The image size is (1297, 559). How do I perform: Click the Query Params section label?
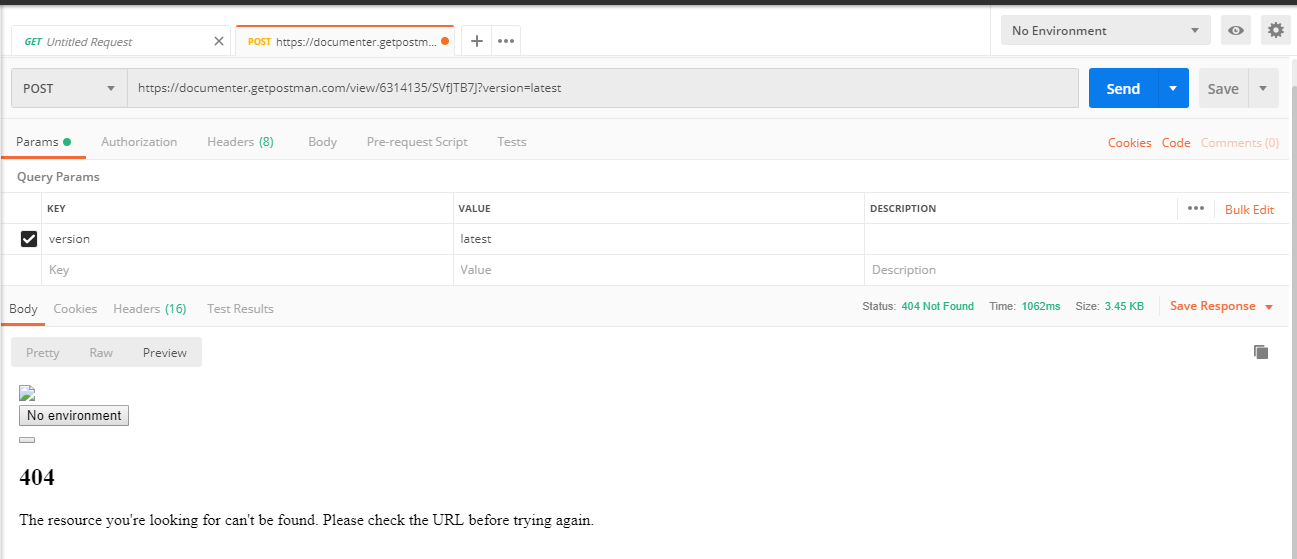pyautogui.click(x=58, y=177)
